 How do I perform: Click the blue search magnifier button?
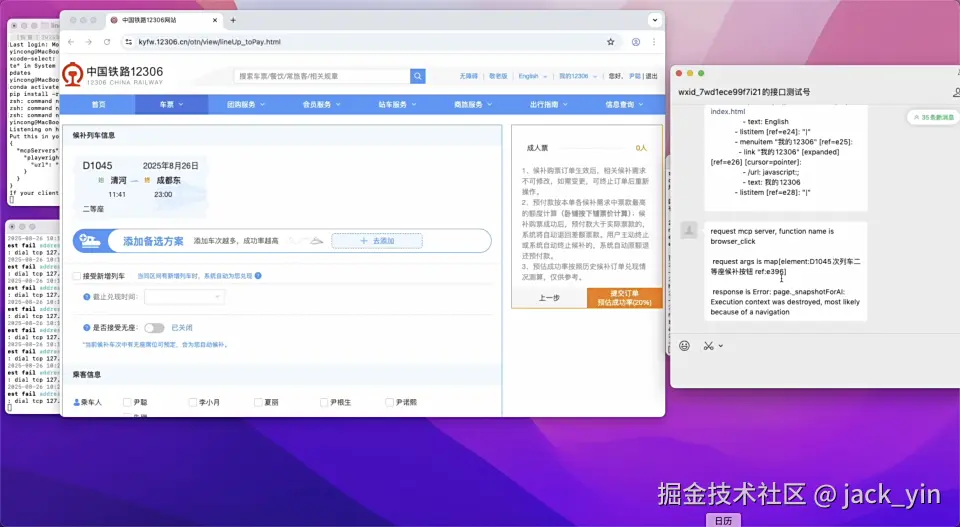[x=418, y=76]
